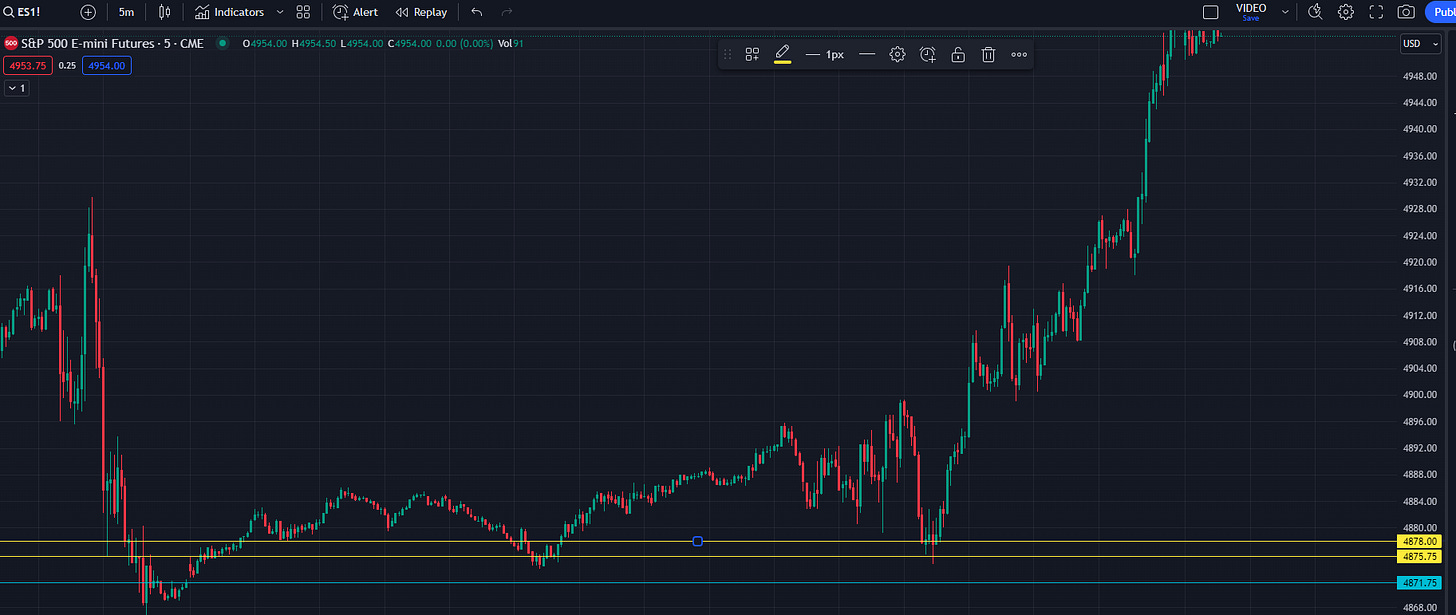Click the blue 4954.00 buy price button
Screen dimensions: 1456x615
pyautogui.click(x=107, y=65)
